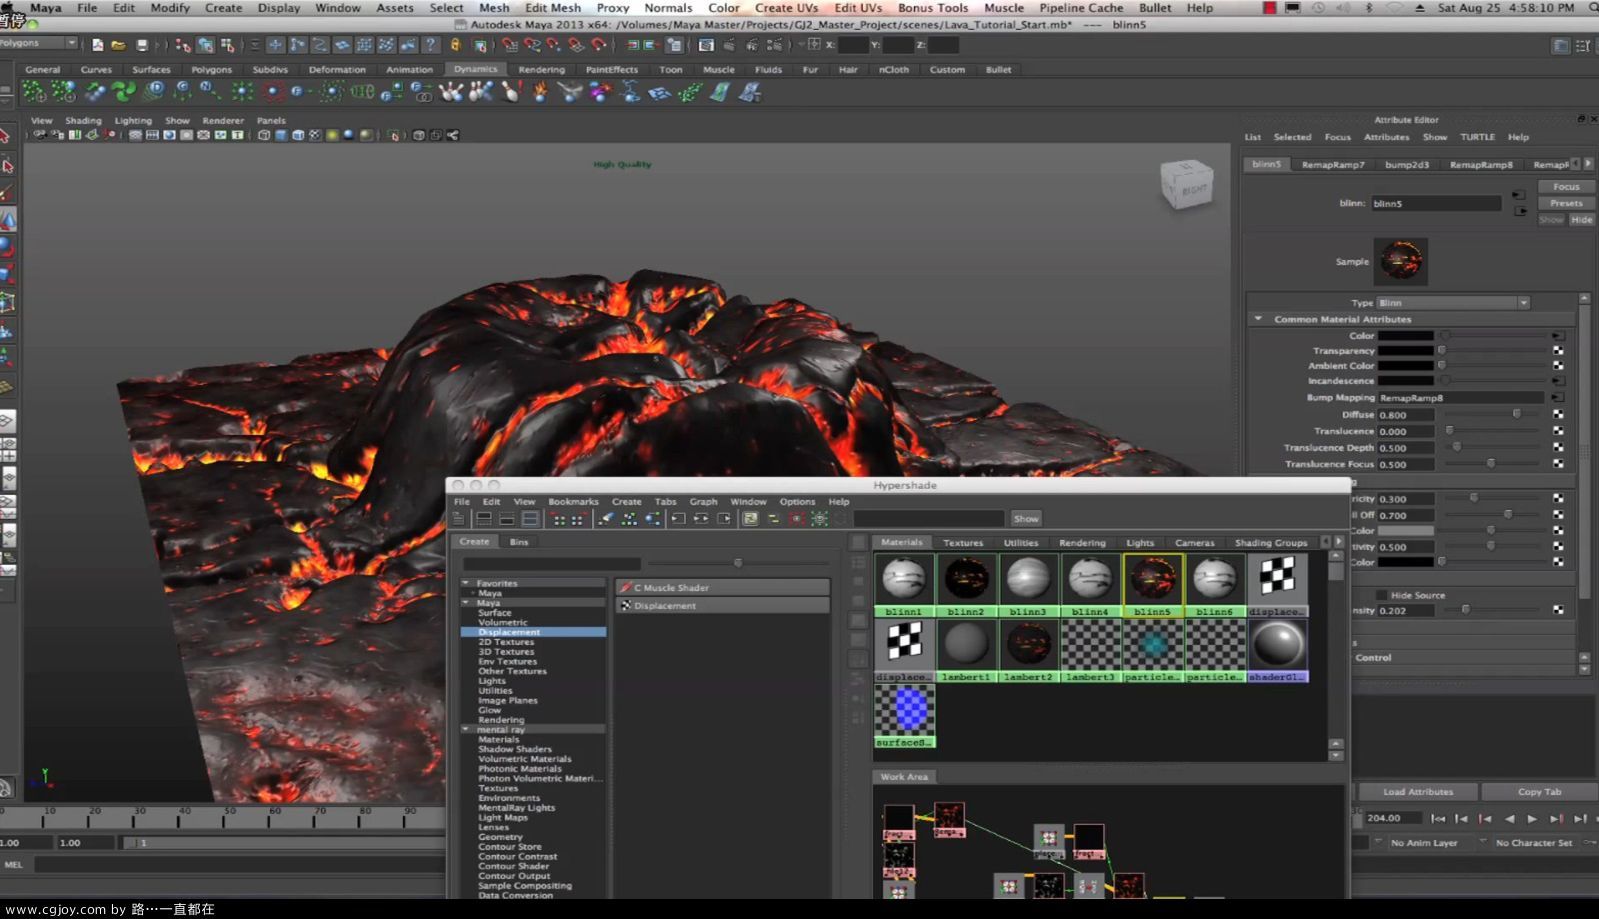
Task: Click Load Attributes button
Action: [1418, 792]
